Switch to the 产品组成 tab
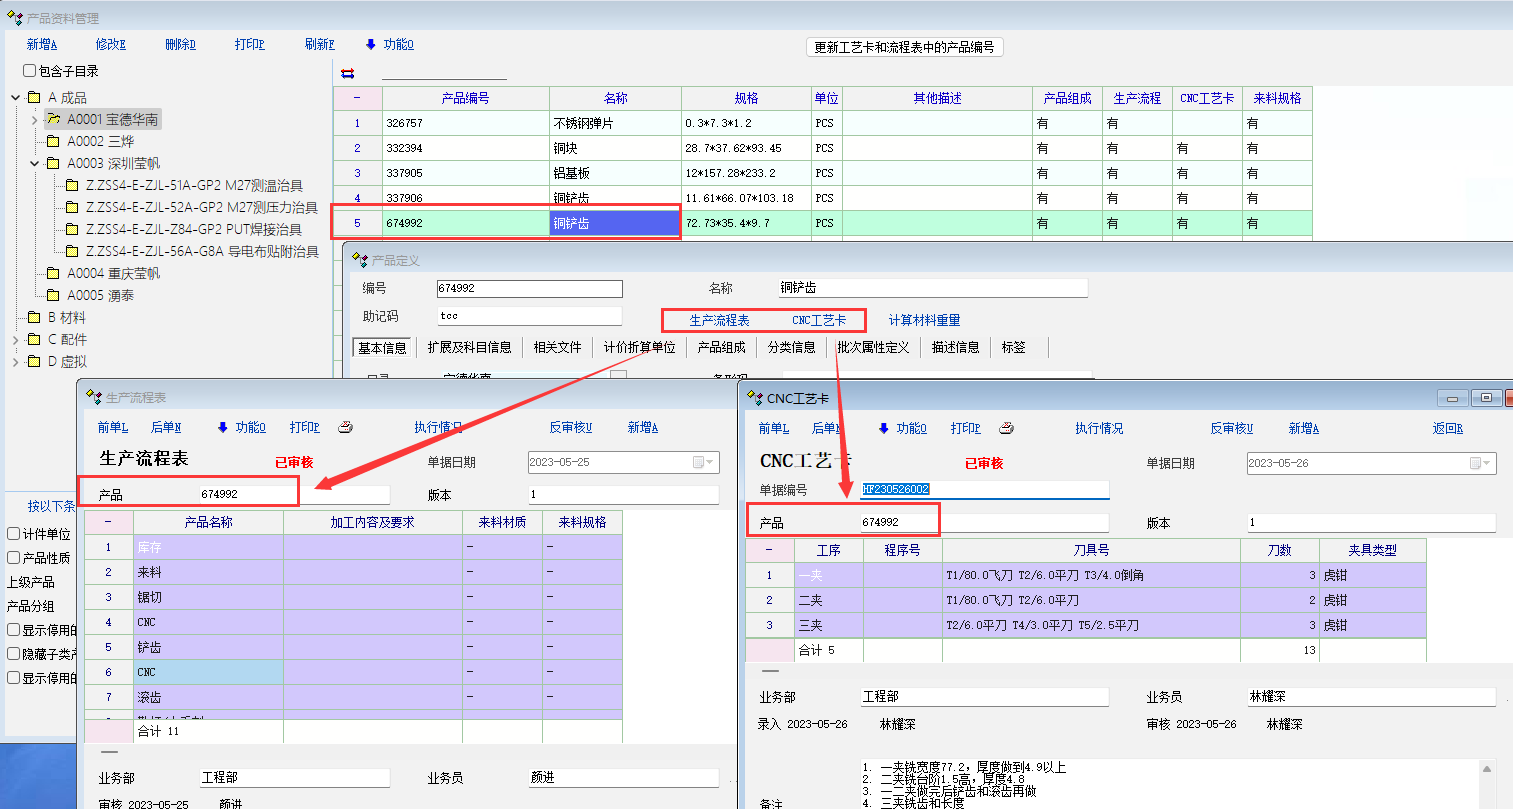Viewport: 1513px width, 809px height. point(721,347)
